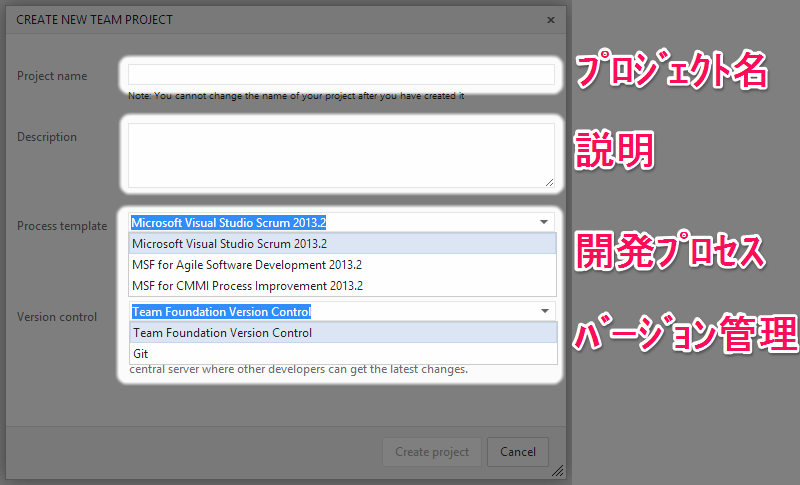Click the Description box resize grip

coord(549,183)
